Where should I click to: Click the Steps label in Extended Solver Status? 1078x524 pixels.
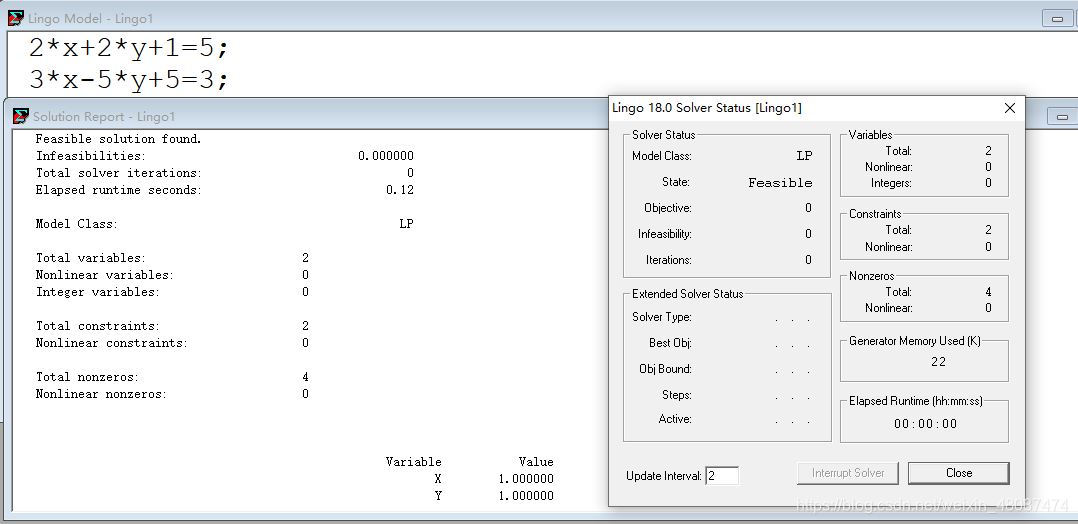pos(676,395)
